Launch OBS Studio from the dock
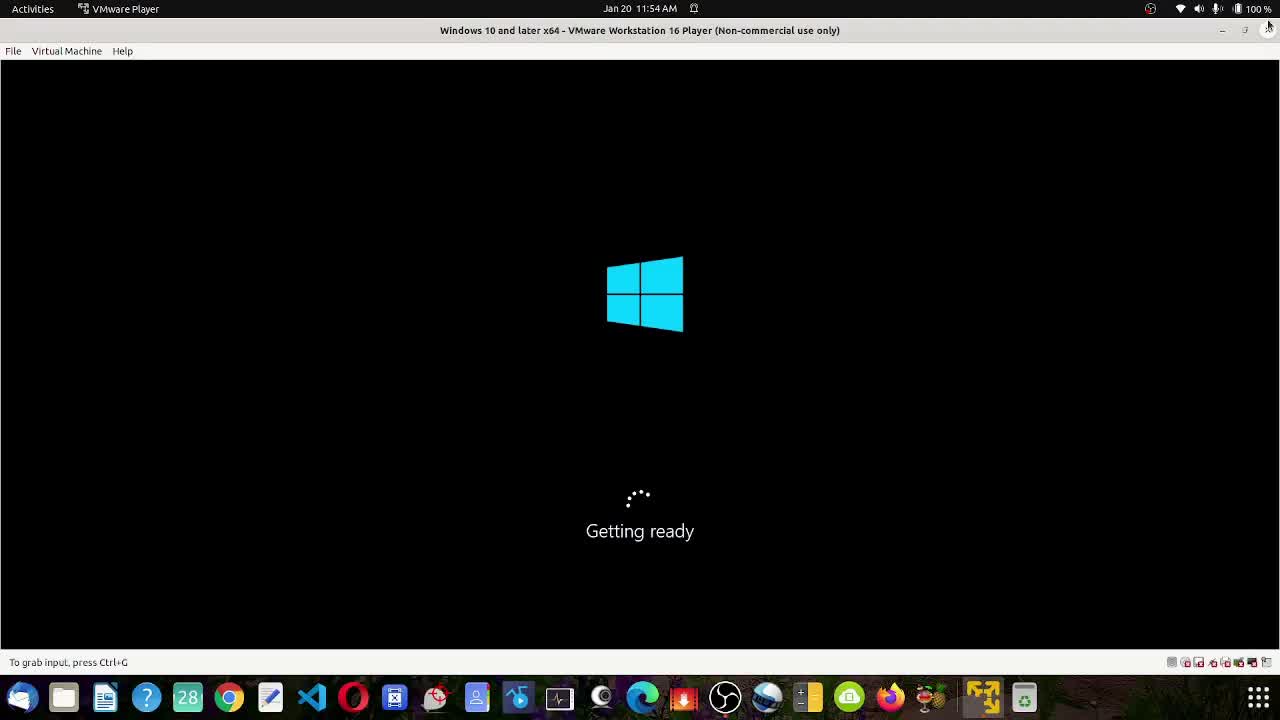1280x720 pixels. coord(725,697)
